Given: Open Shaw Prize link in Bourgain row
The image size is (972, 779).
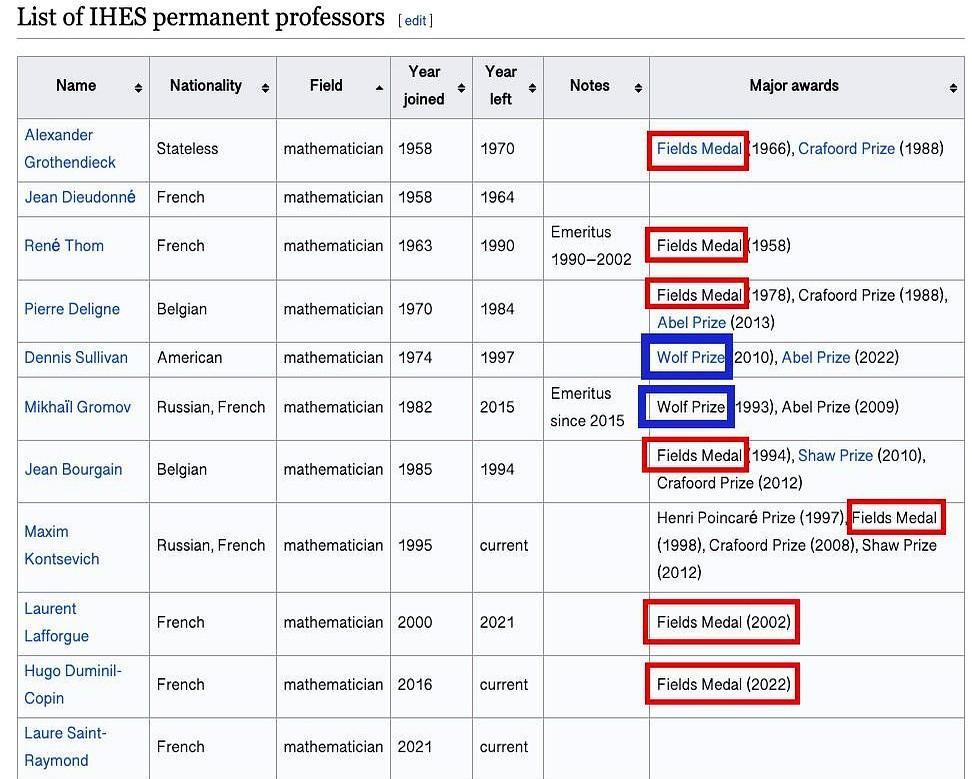Looking at the screenshot, I should click(x=835, y=456).
